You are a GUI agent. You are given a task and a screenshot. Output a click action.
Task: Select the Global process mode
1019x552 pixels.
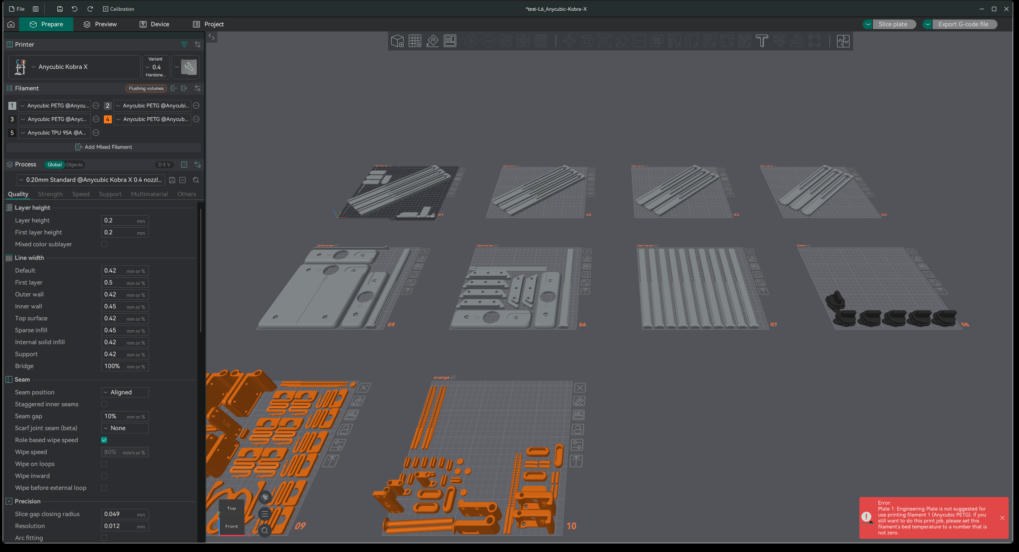[x=55, y=164]
